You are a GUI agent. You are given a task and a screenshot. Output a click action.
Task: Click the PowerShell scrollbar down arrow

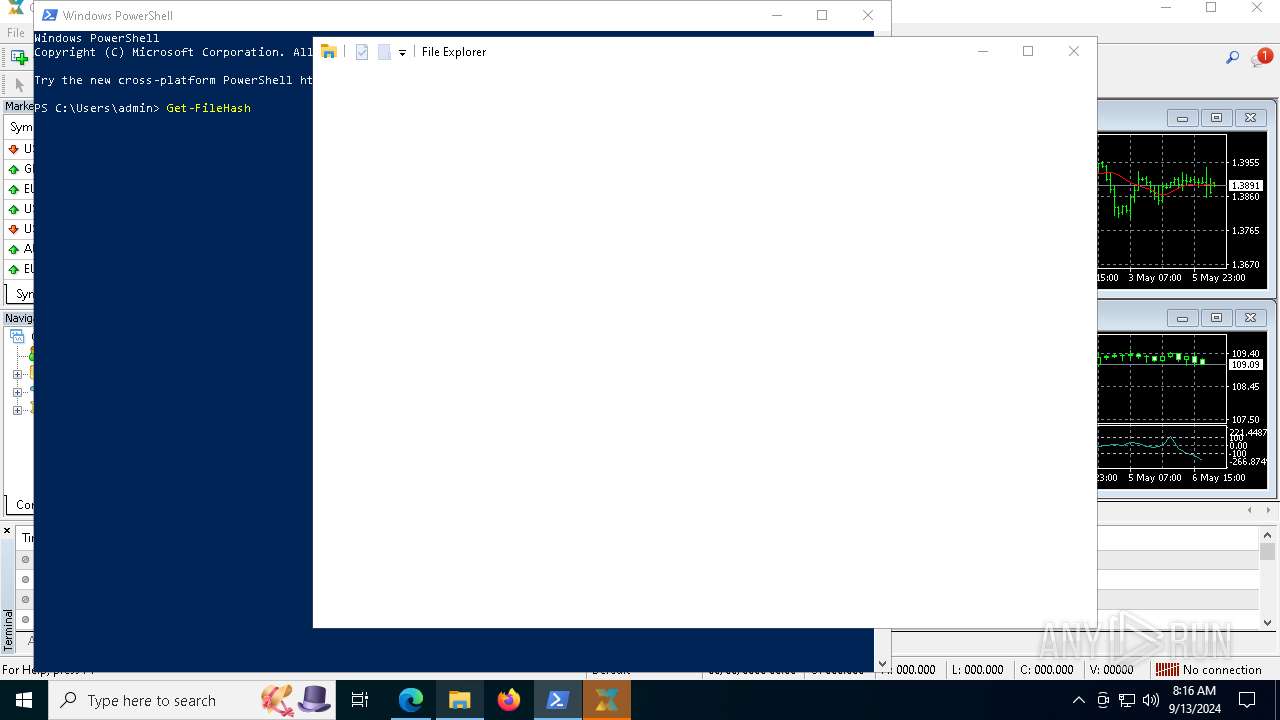coord(882,663)
